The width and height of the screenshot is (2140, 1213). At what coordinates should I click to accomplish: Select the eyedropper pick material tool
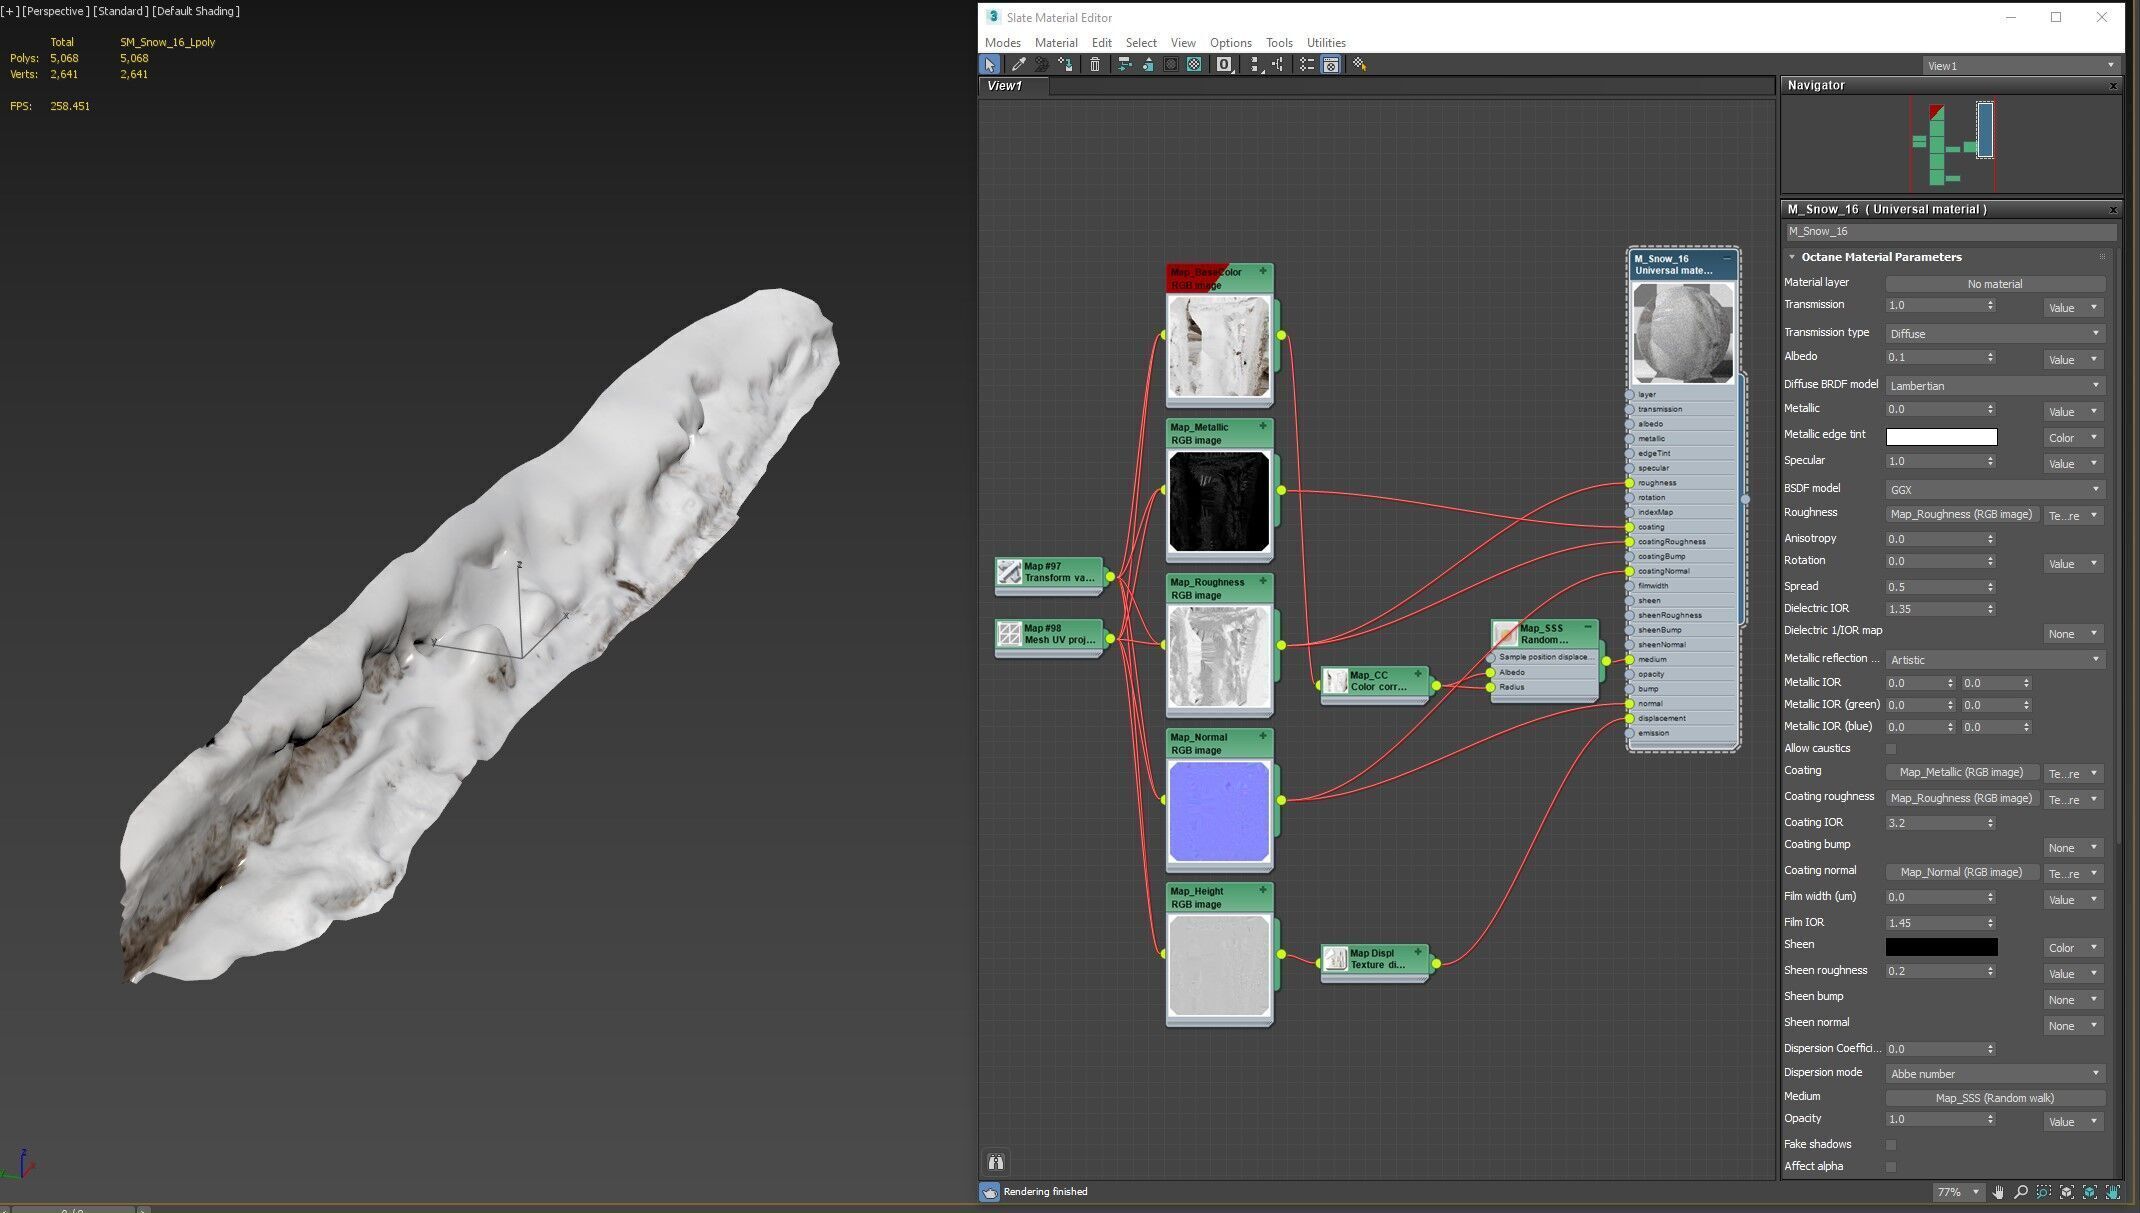pos(1018,64)
